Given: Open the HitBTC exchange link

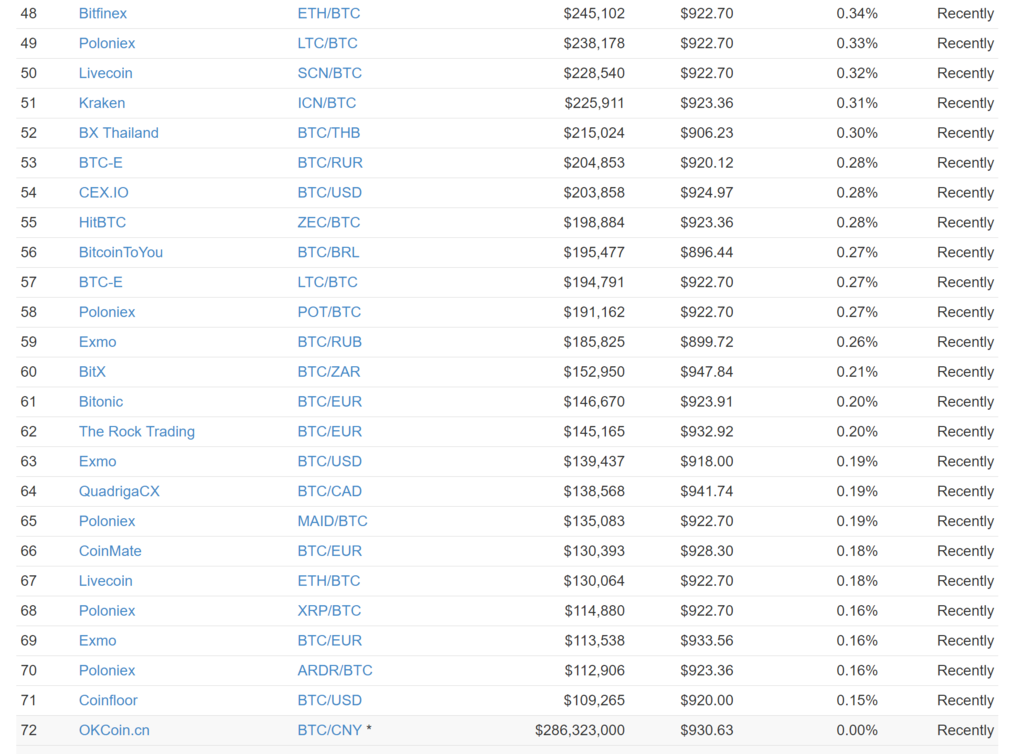Looking at the screenshot, I should pos(102,222).
